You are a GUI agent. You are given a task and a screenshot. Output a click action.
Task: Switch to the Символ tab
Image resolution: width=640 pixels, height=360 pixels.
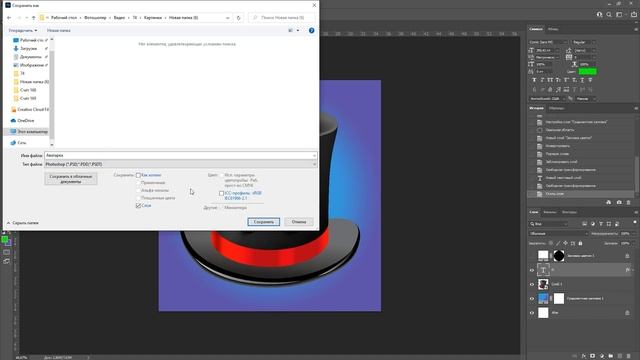click(x=536, y=29)
